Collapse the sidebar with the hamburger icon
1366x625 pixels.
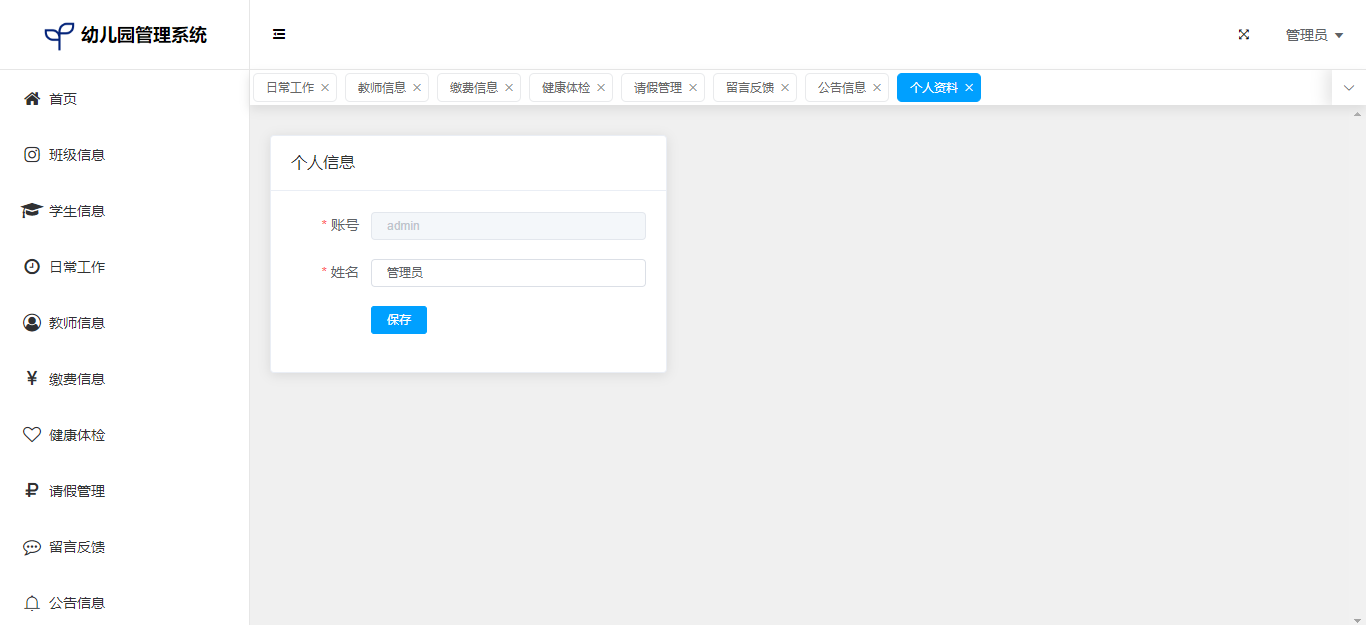click(x=279, y=34)
